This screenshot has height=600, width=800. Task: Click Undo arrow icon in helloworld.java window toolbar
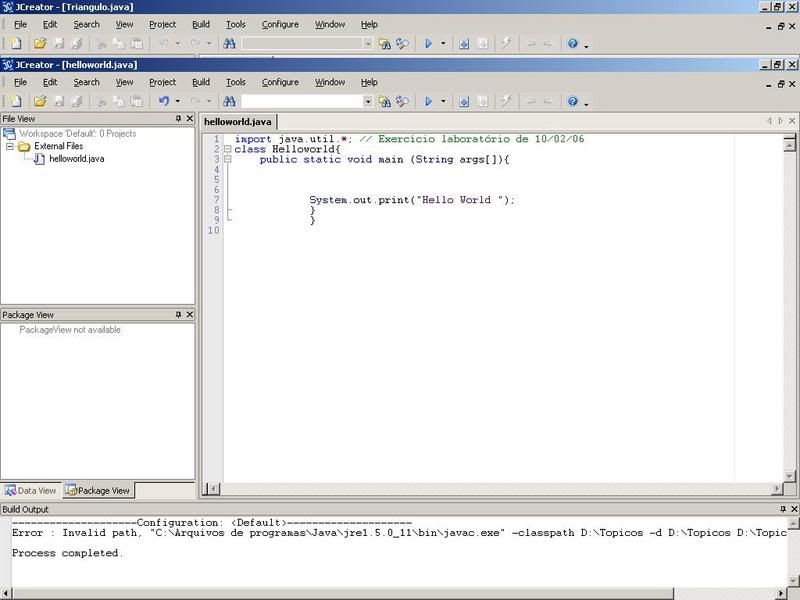165,101
